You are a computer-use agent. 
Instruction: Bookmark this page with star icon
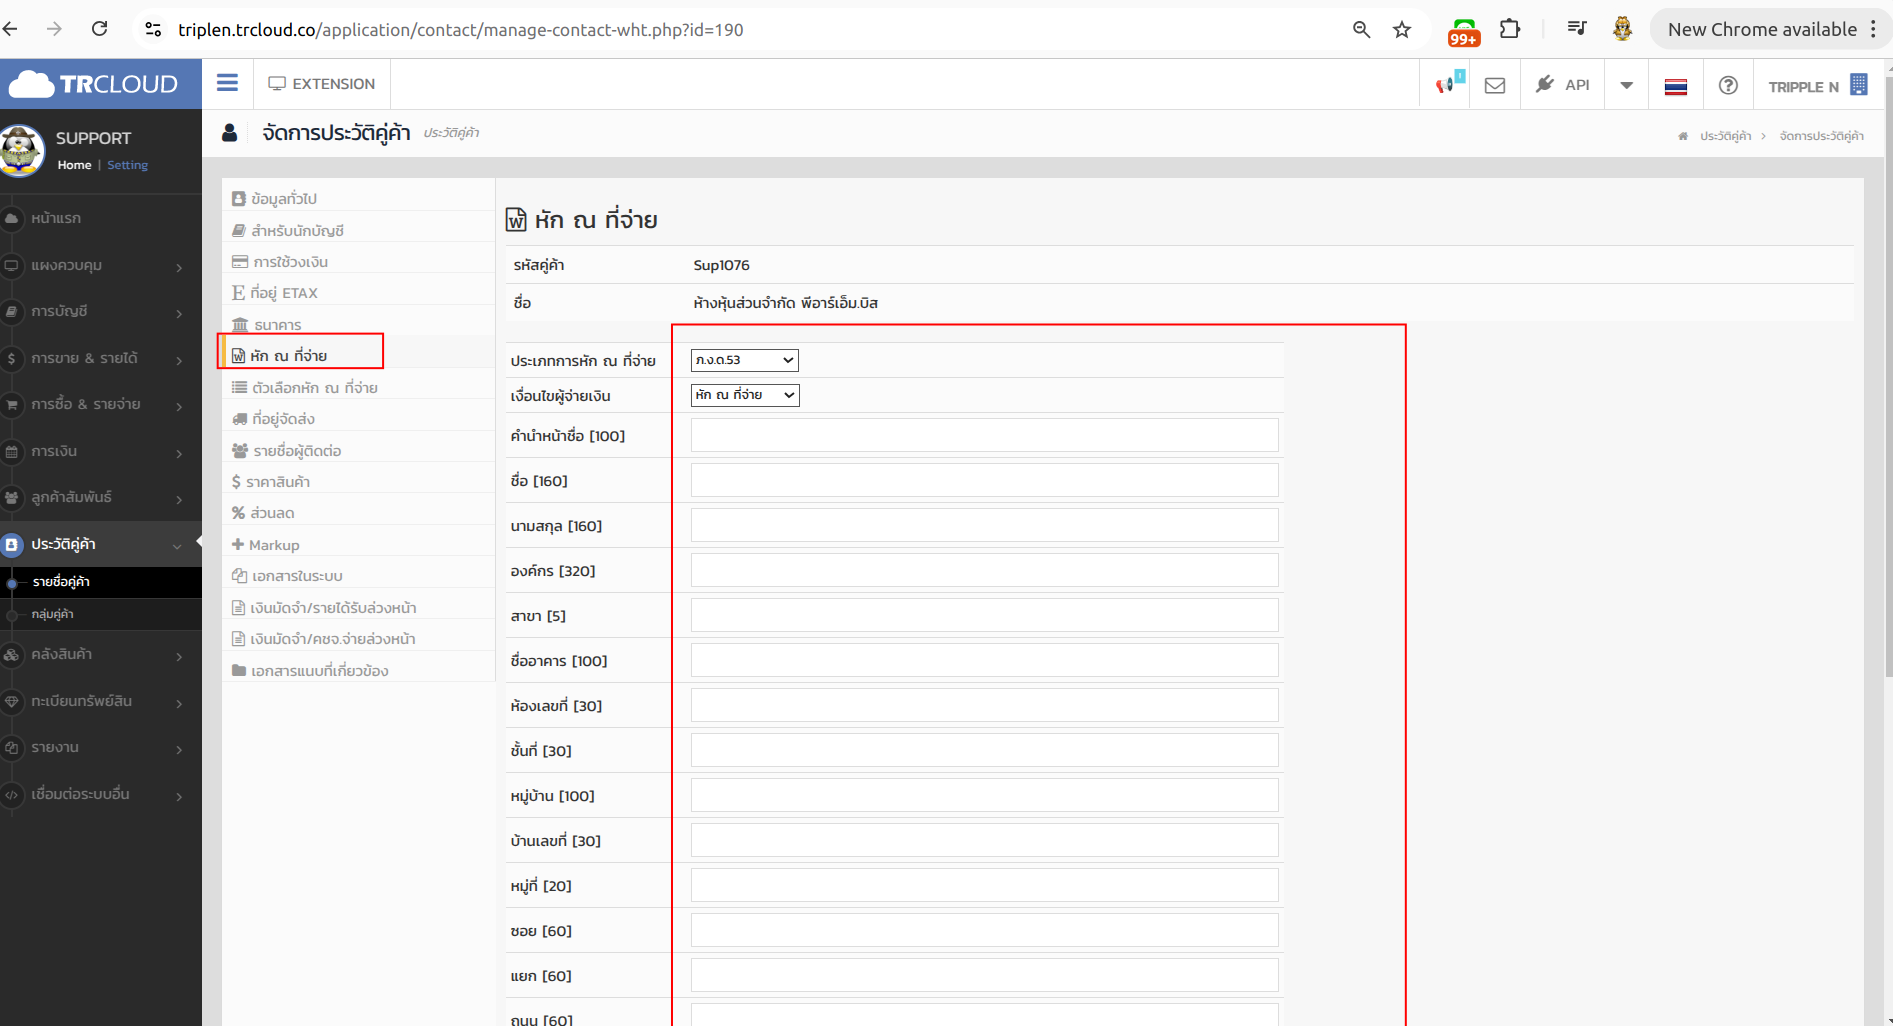(x=1402, y=29)
